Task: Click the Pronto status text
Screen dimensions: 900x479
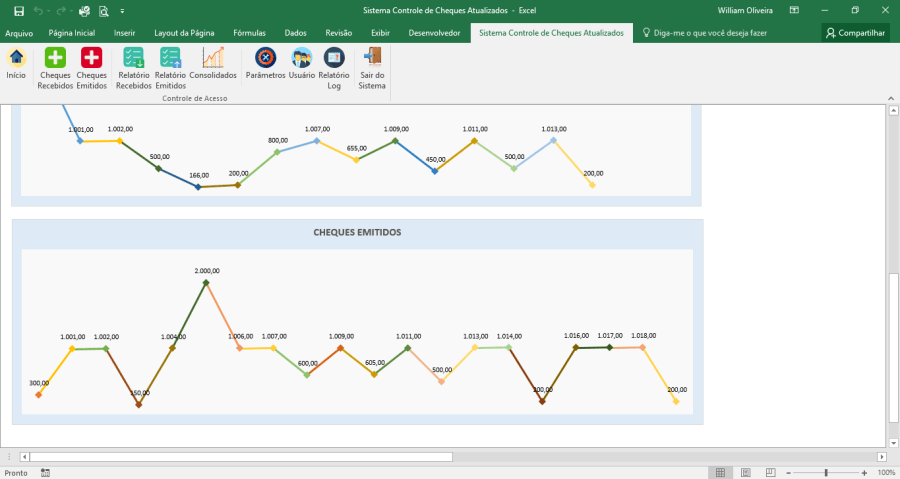Action: 16,473
